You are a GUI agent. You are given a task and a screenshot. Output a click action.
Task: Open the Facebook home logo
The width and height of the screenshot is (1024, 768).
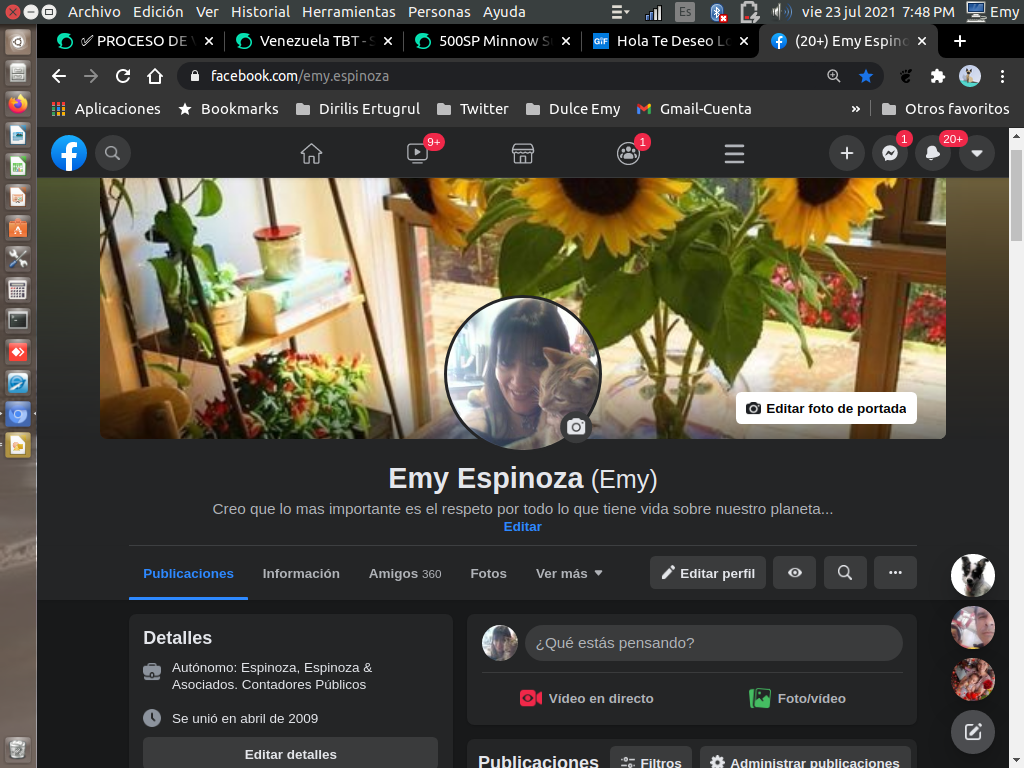tap(69, 153)
